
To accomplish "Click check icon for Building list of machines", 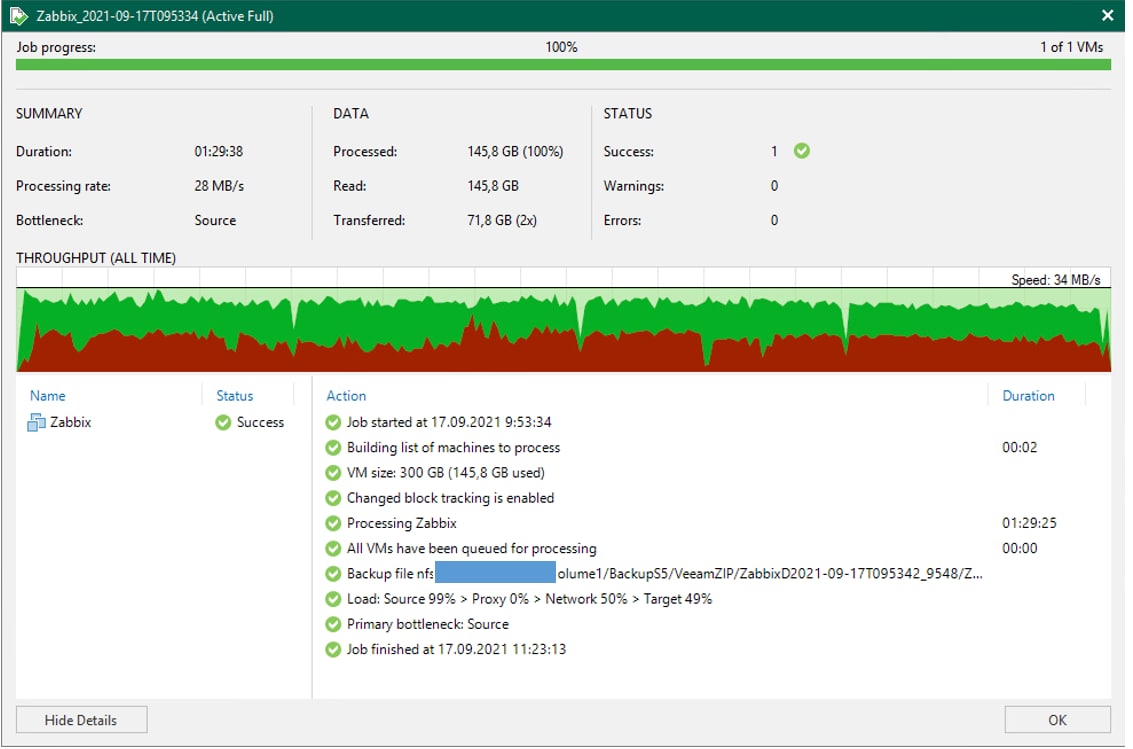I will point(335,450).
